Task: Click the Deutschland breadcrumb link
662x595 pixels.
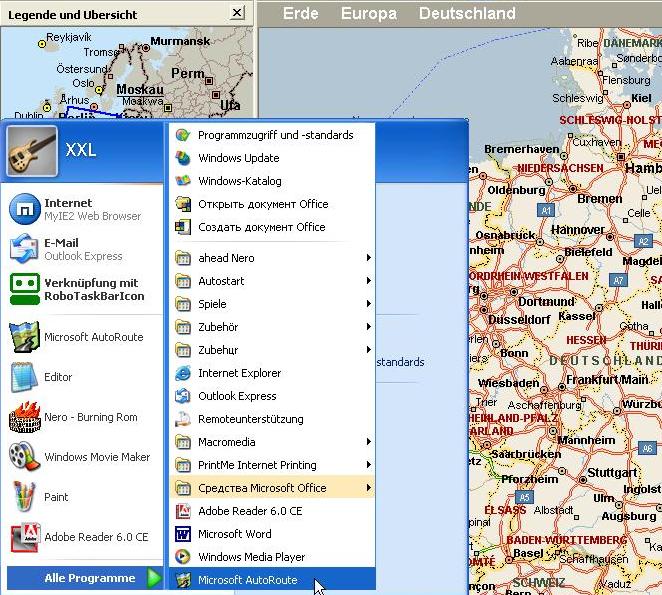Action: pos(467,14)
